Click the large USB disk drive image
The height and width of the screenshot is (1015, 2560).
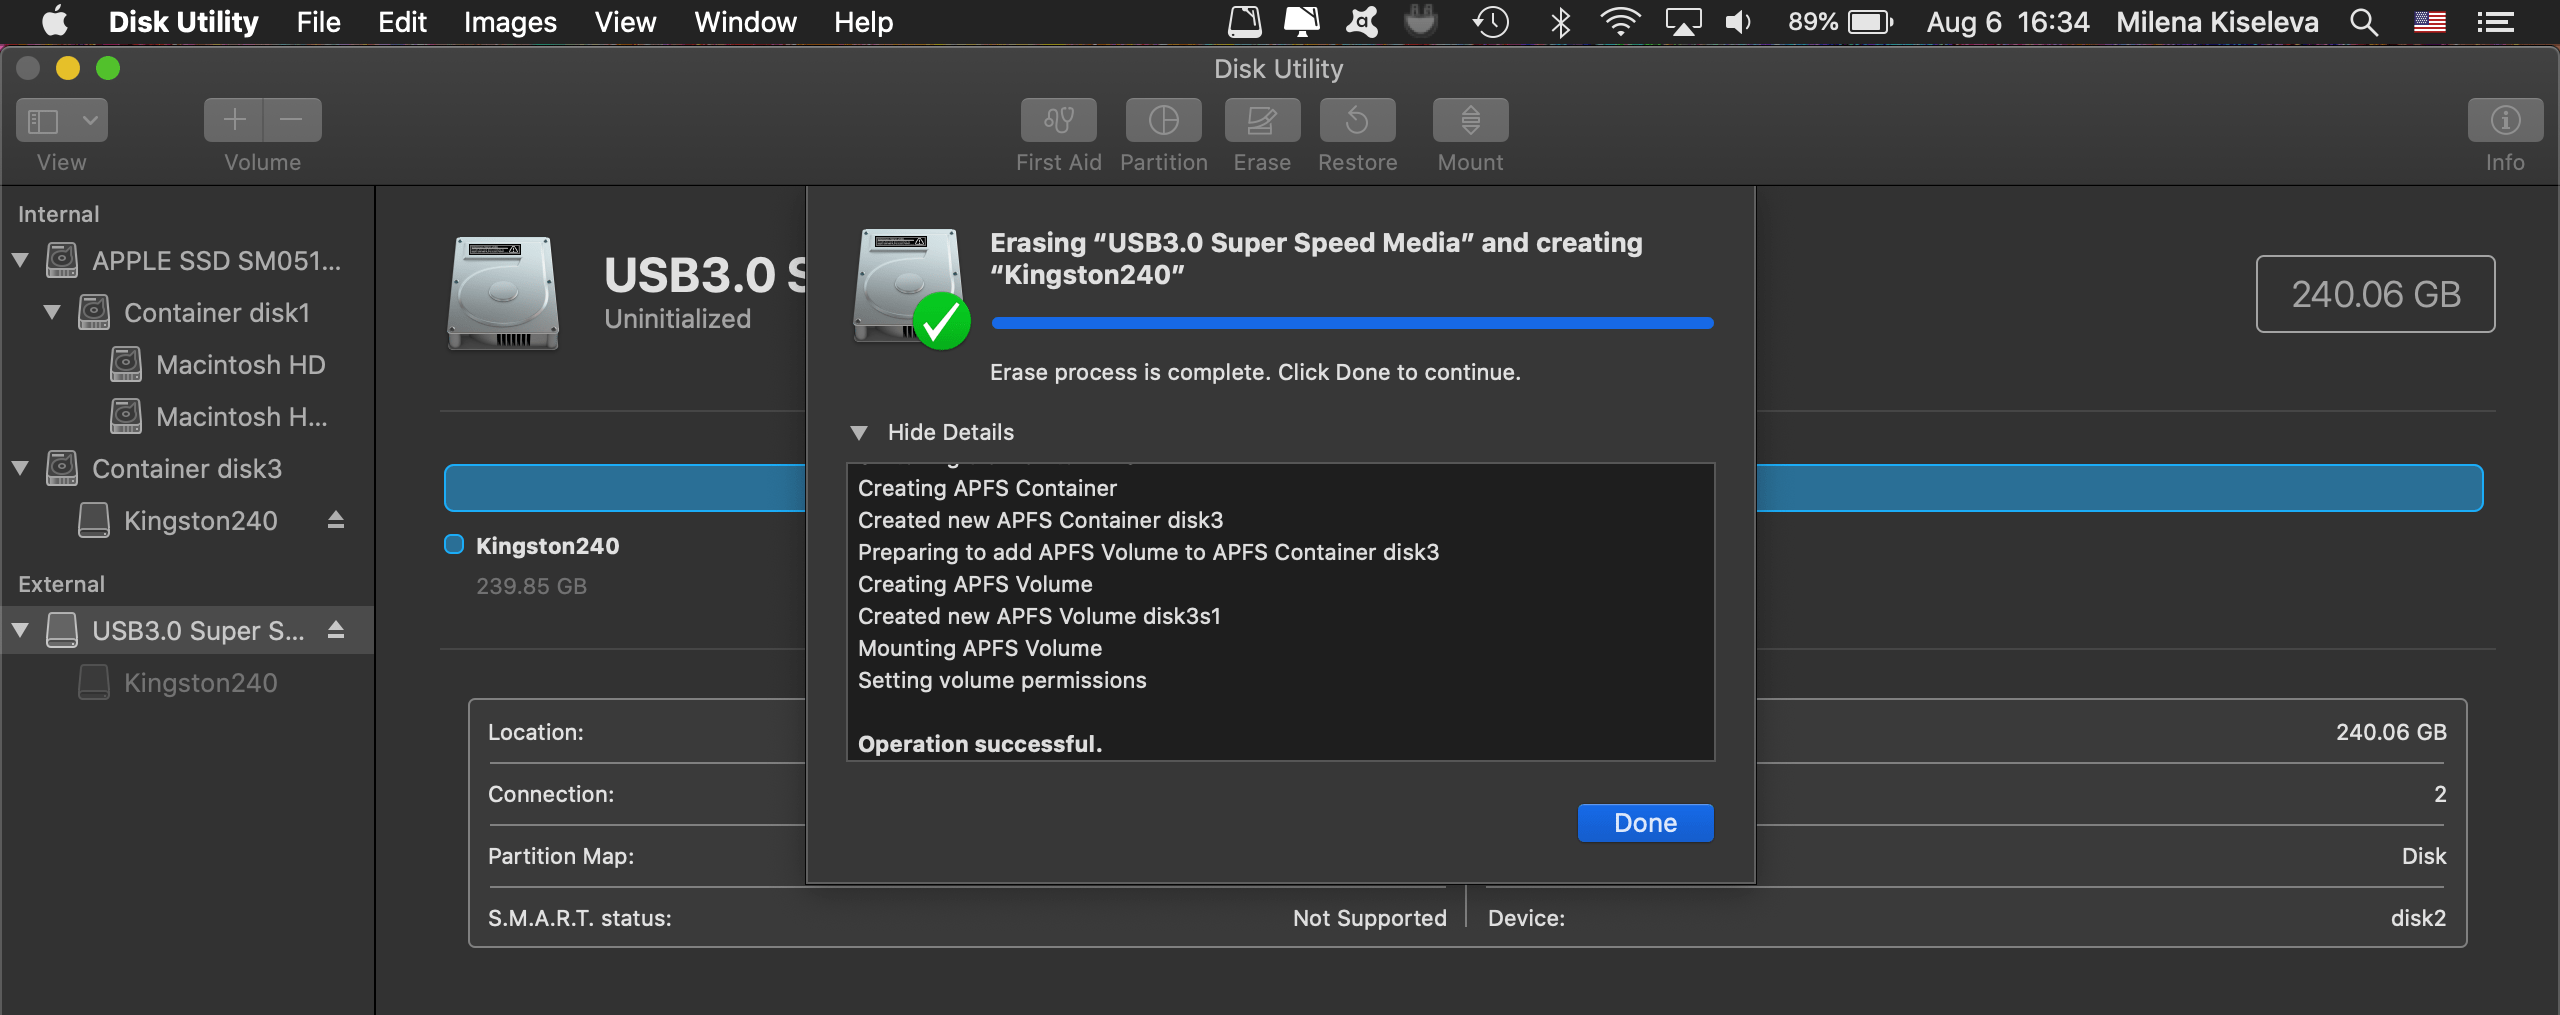coord(503,293)
